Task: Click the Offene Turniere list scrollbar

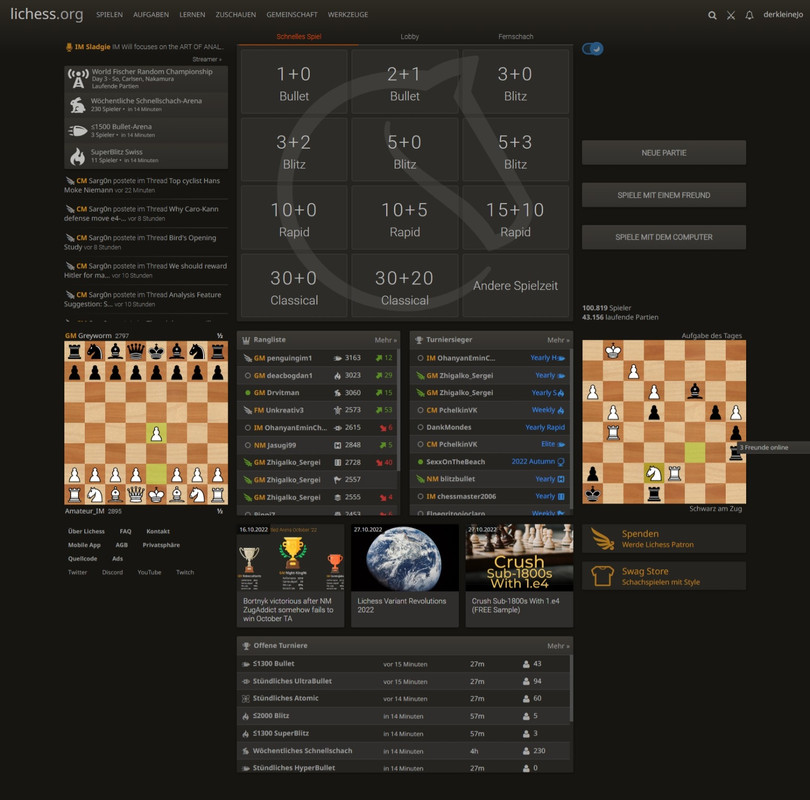Action: click(x=571, y=688)
